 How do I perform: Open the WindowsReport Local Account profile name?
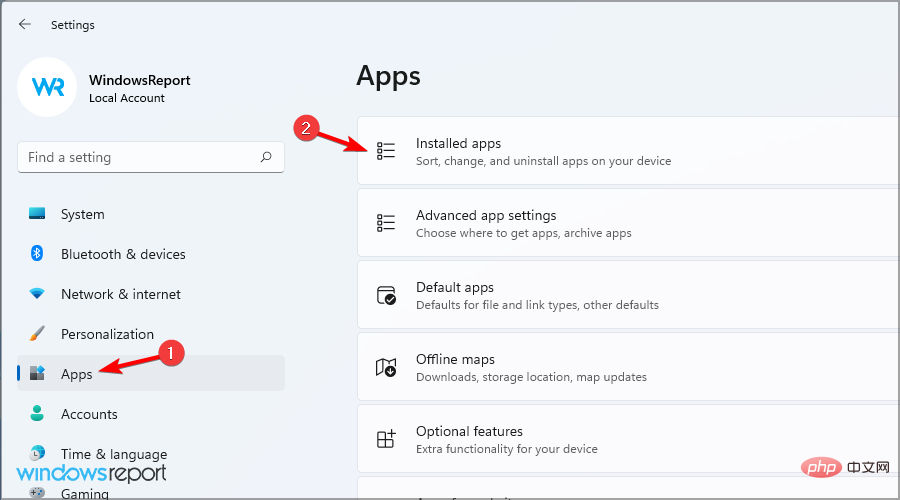(x=139, y=88)
